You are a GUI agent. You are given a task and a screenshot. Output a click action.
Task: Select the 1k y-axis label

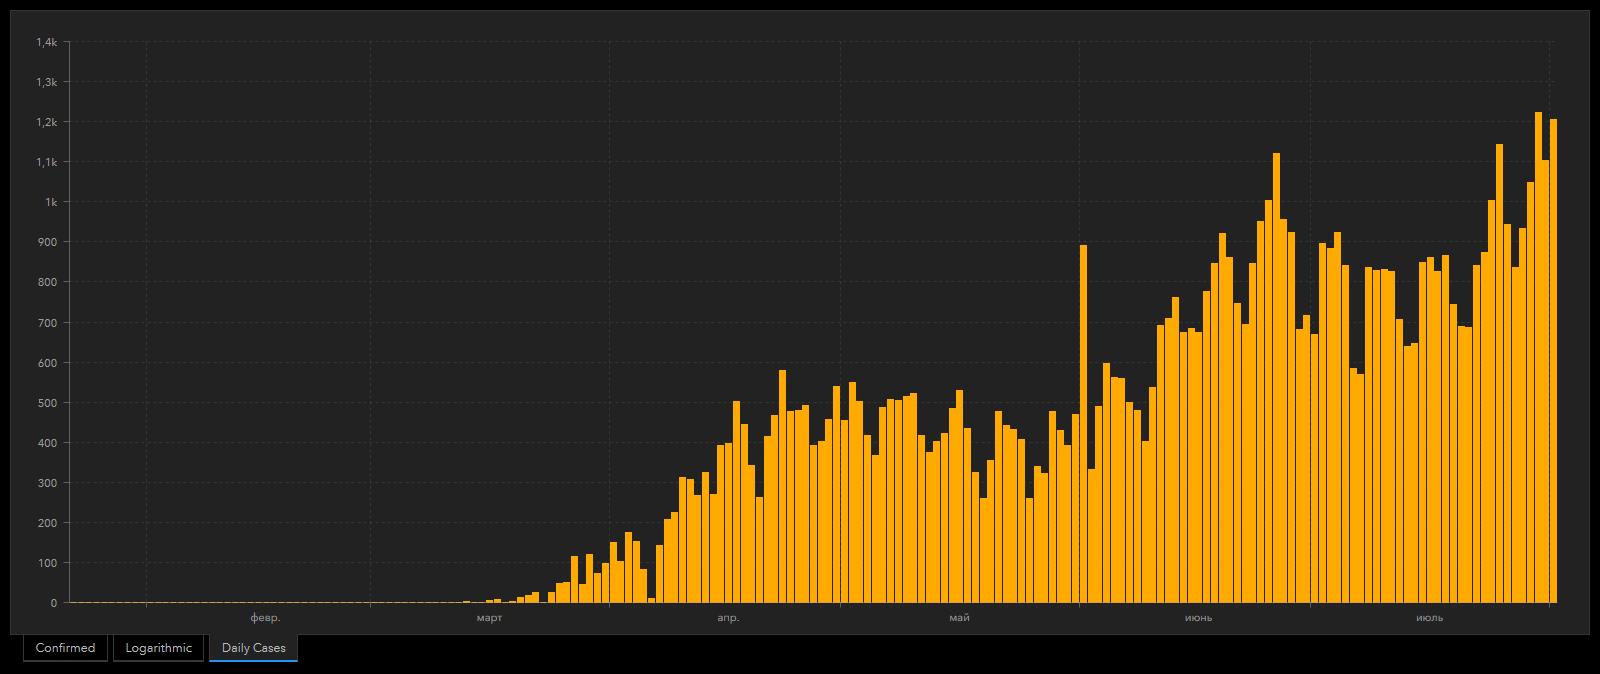[x=50, y=202]
